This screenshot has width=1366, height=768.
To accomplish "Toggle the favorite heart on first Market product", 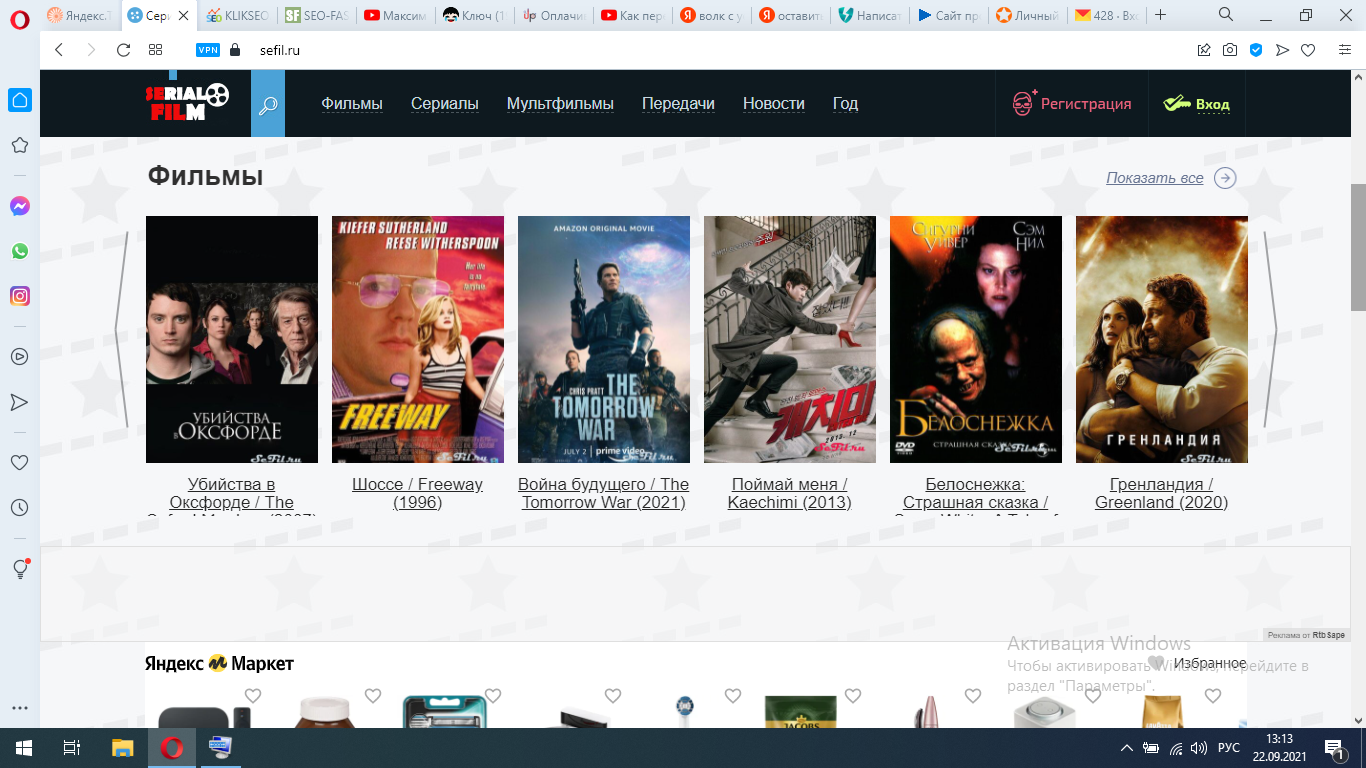I will (253, 696).
